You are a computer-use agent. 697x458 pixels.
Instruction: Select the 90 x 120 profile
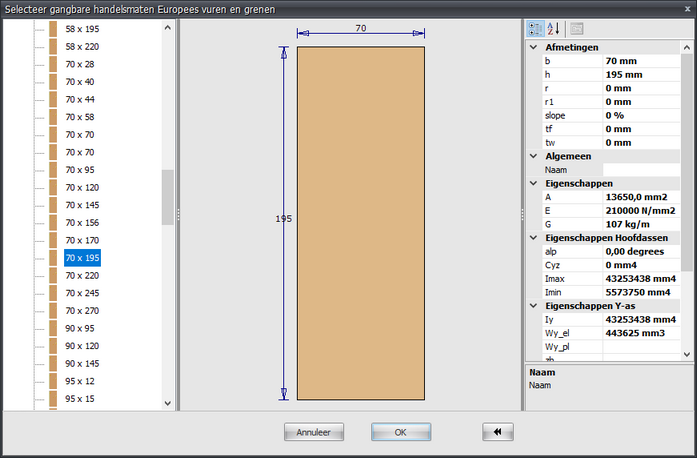point(82,346)
